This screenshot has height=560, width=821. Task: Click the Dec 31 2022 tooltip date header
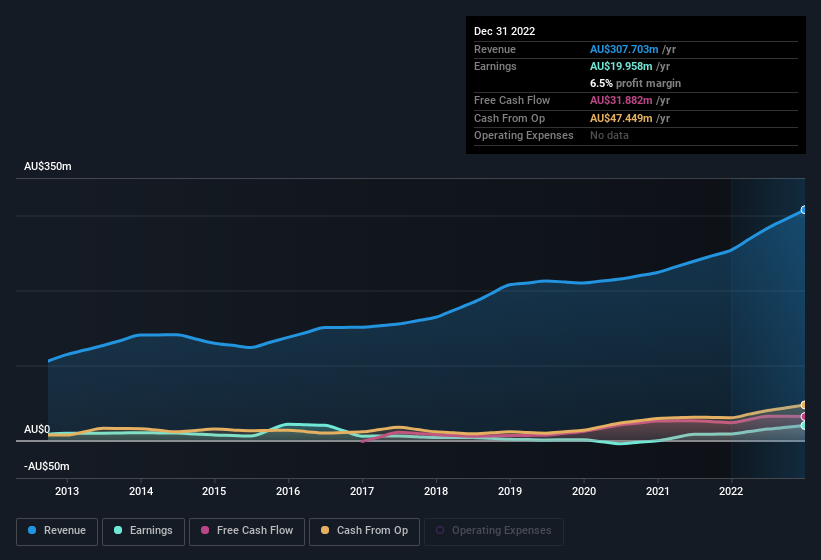[x=504, y=31]
